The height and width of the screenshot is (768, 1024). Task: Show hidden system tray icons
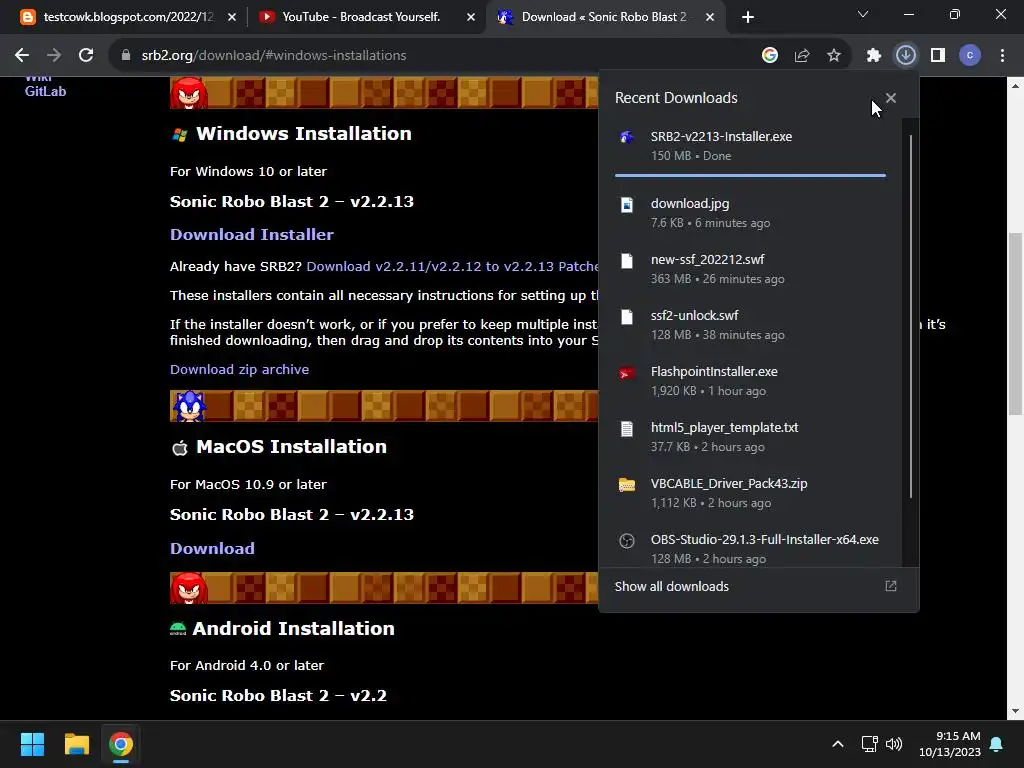click(x=838, y=744)
